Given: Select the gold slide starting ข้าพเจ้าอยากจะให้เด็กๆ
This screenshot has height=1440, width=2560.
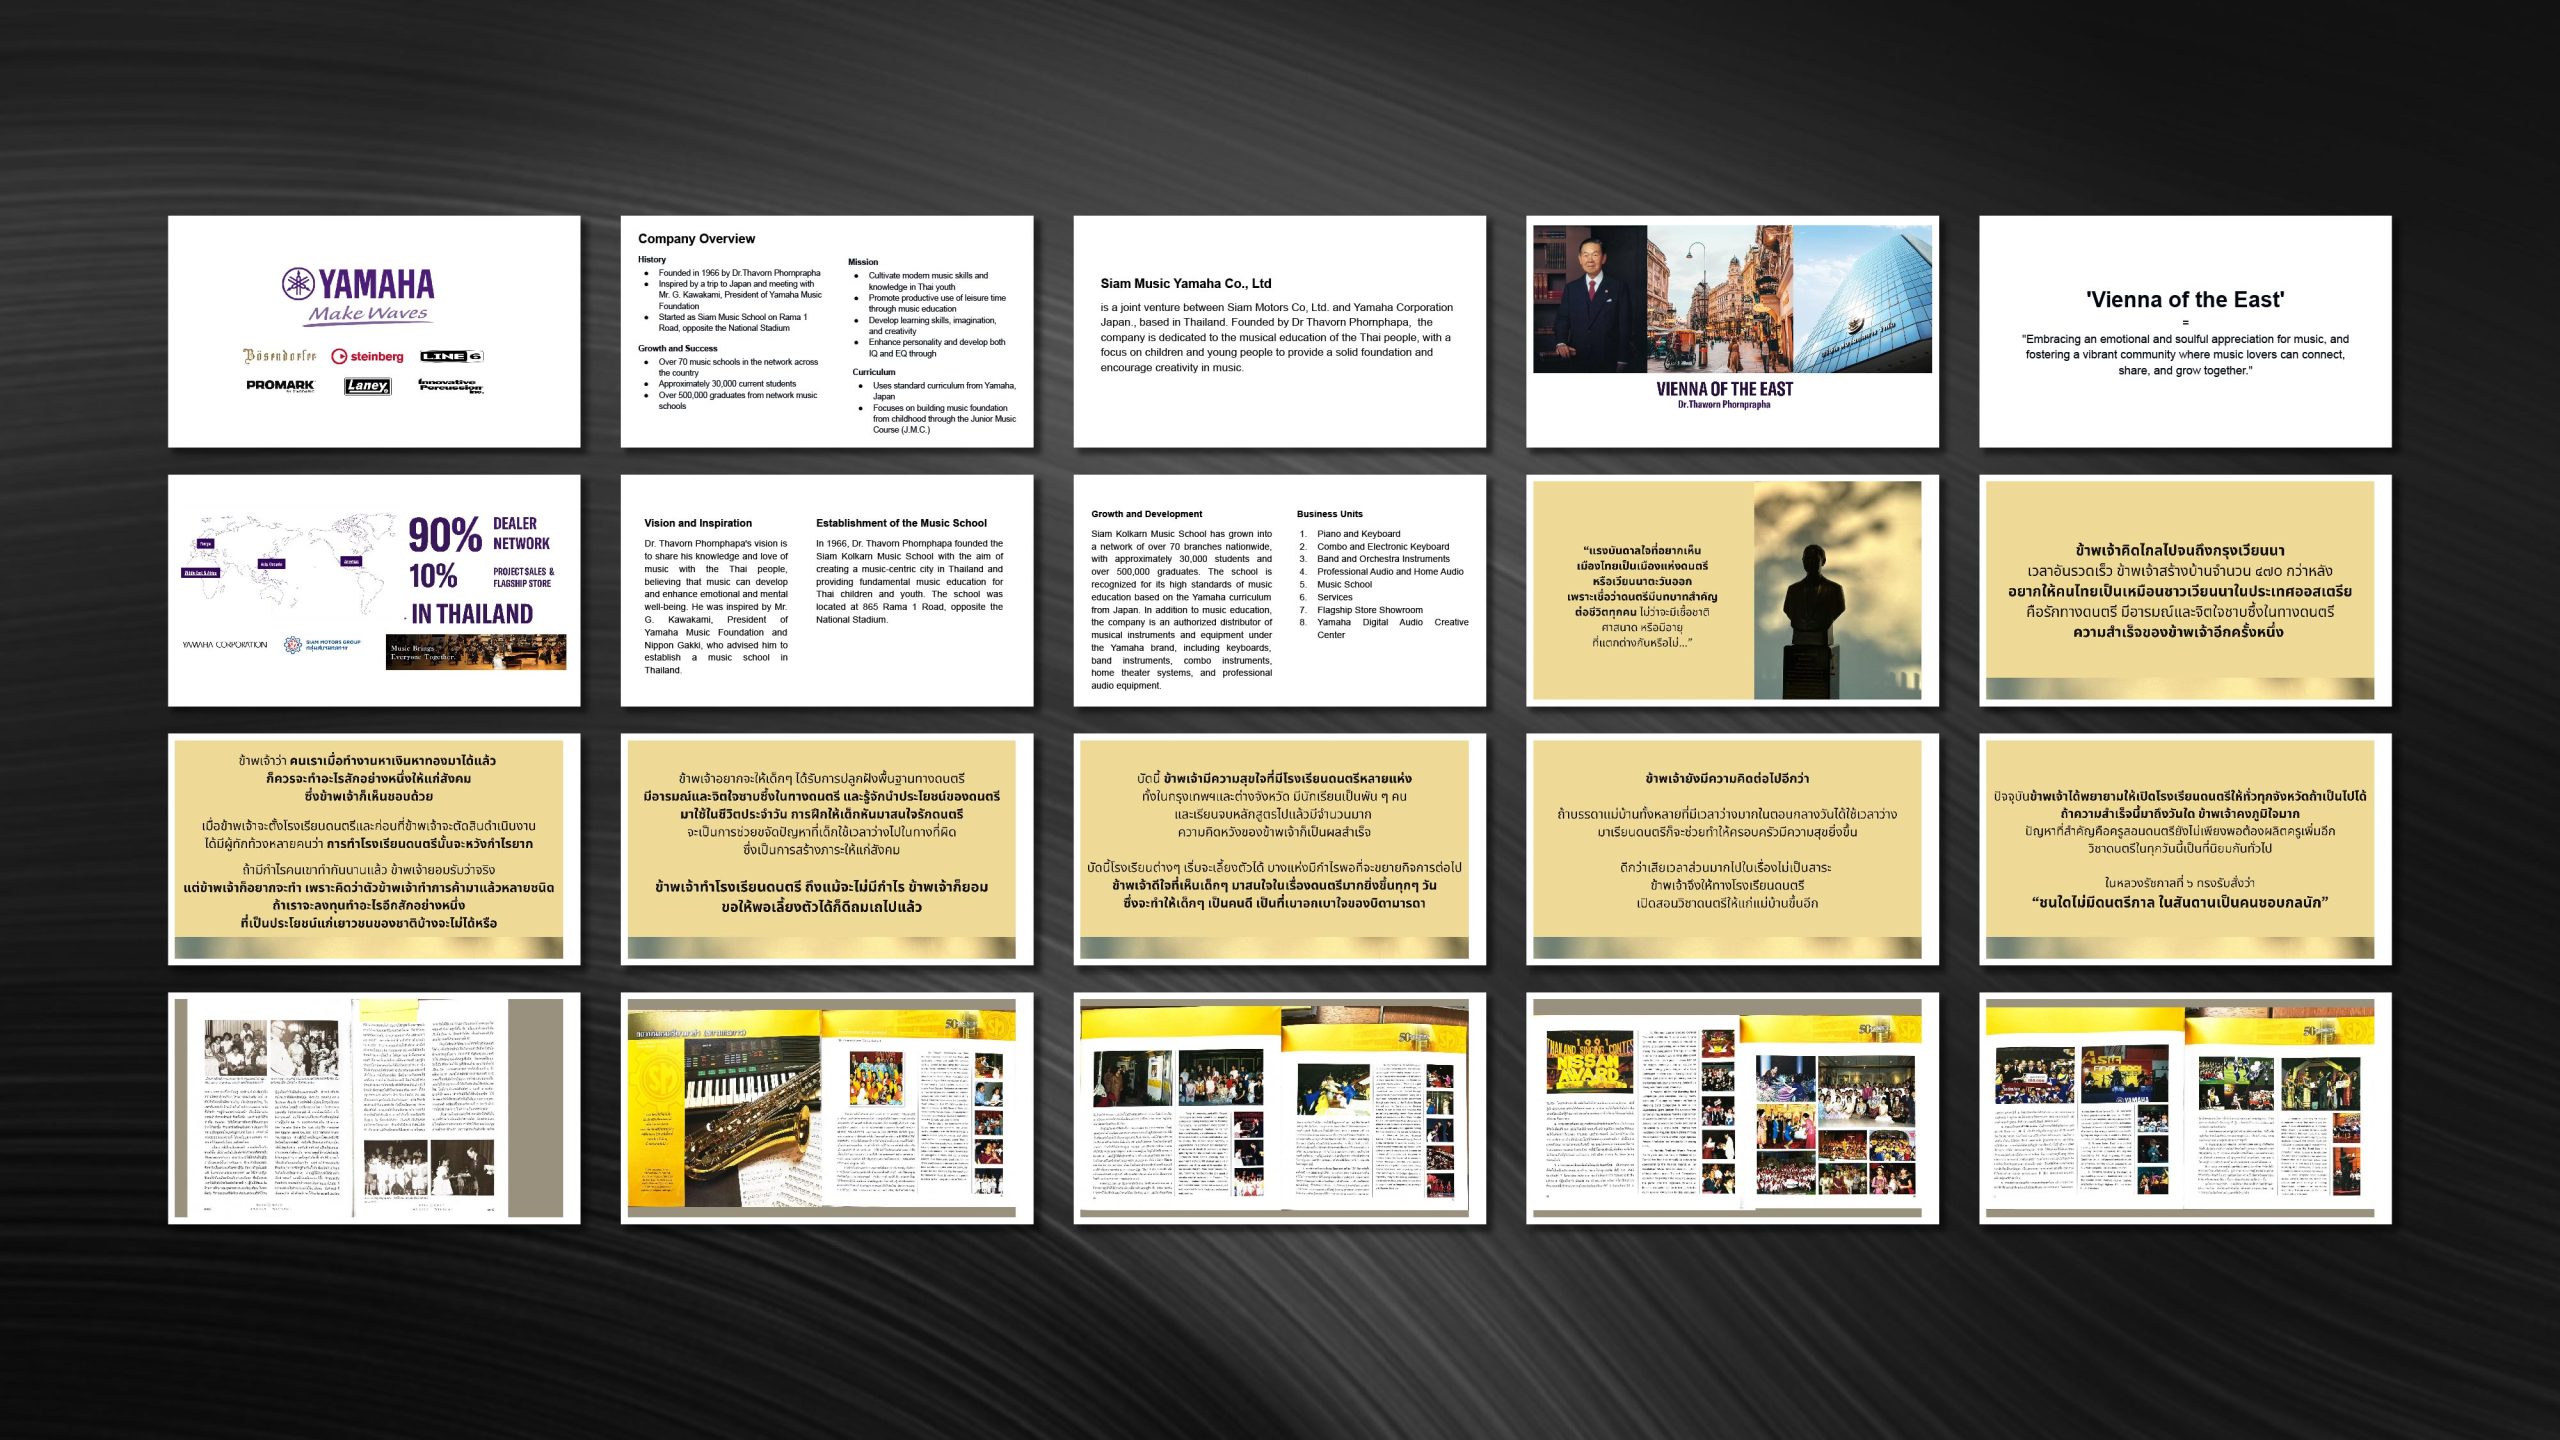Looking at the screenshot, I should point(827,849).
